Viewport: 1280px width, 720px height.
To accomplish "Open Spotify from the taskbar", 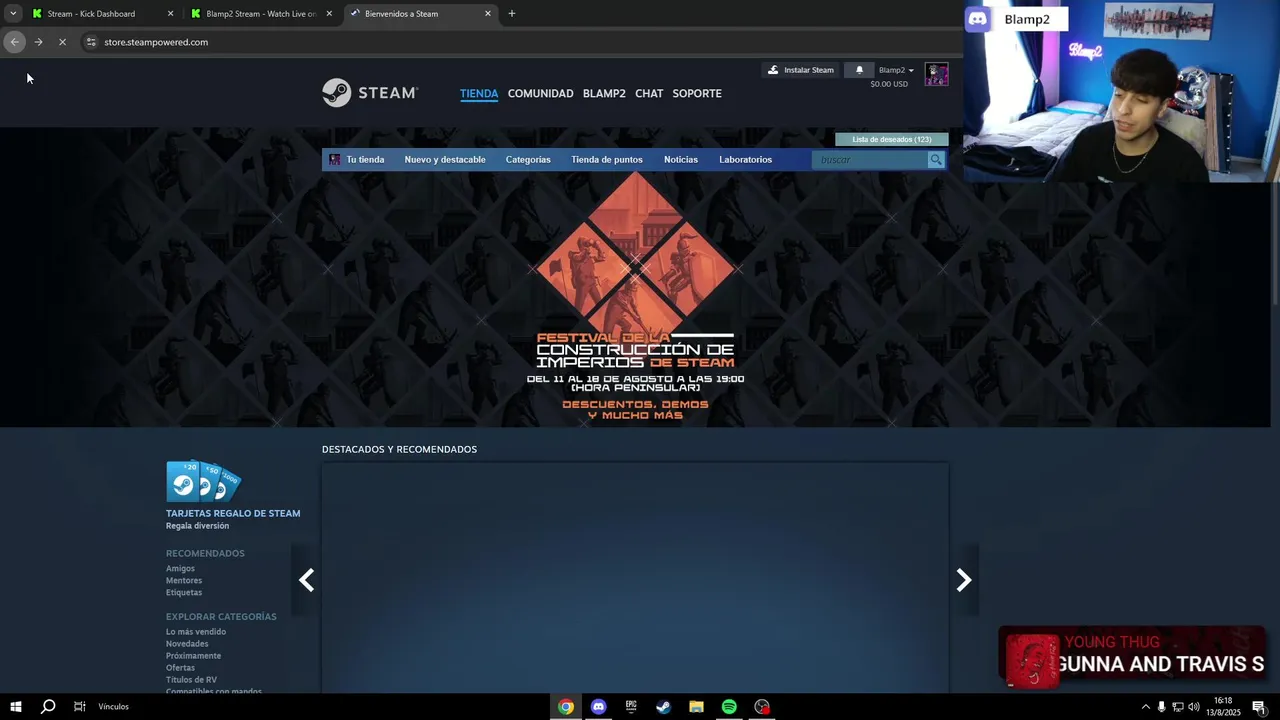I will [729, 707].
